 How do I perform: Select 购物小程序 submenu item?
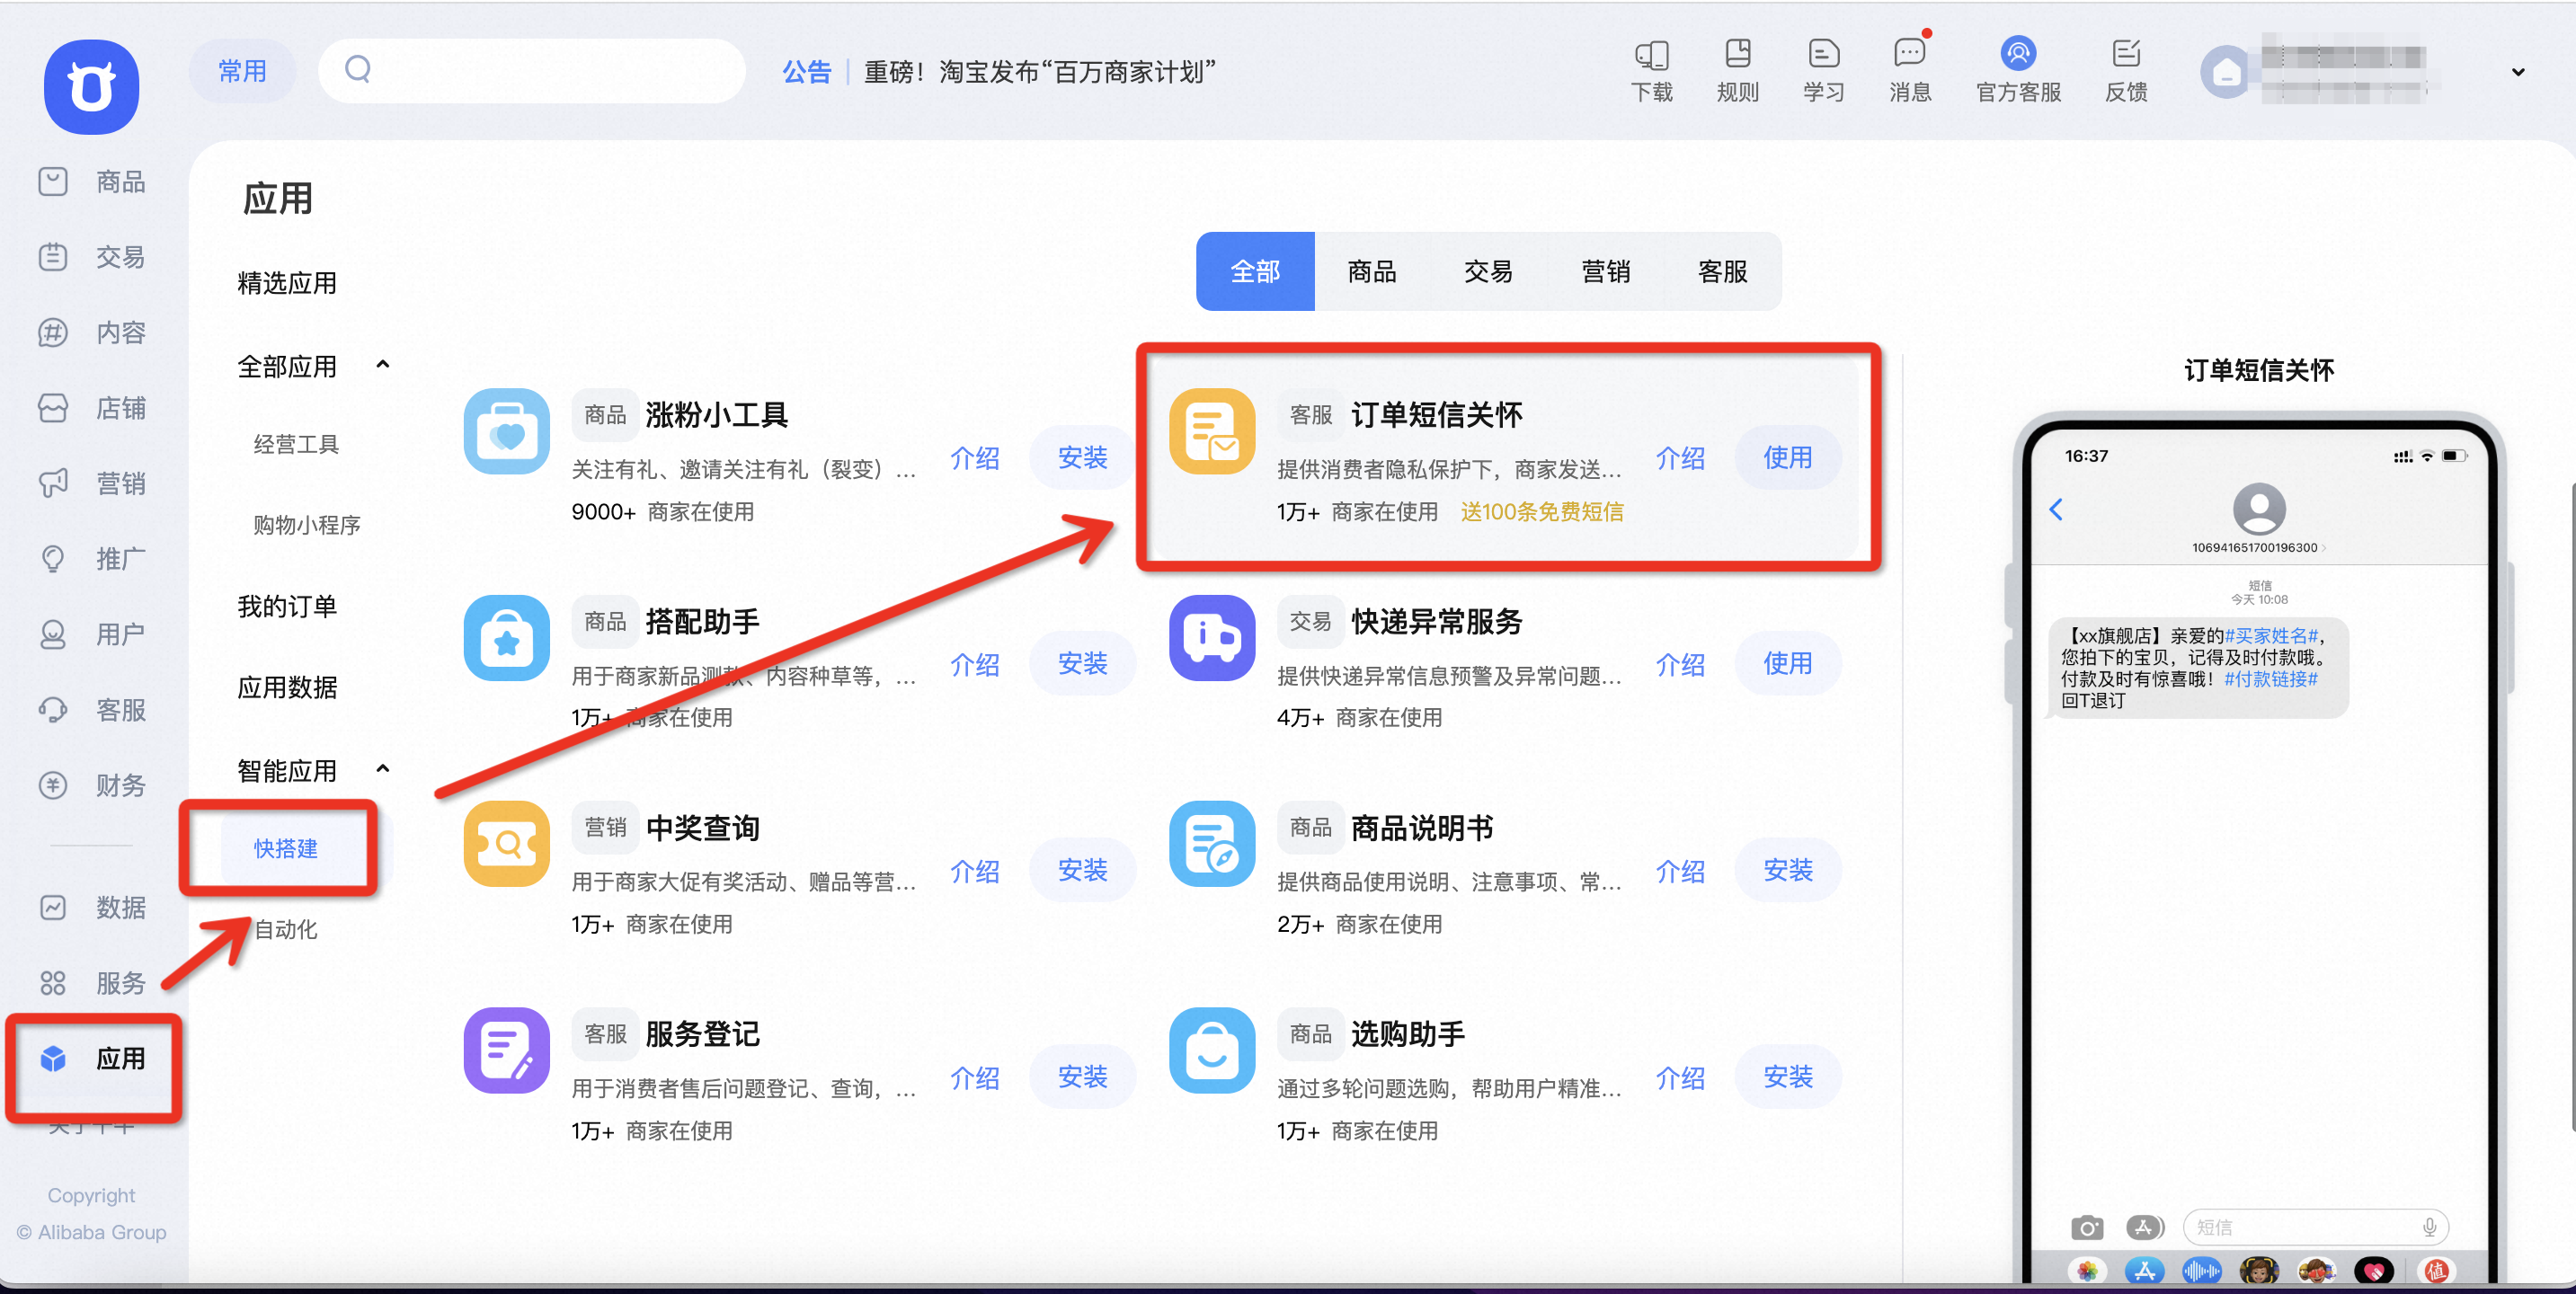pos(307,525)
